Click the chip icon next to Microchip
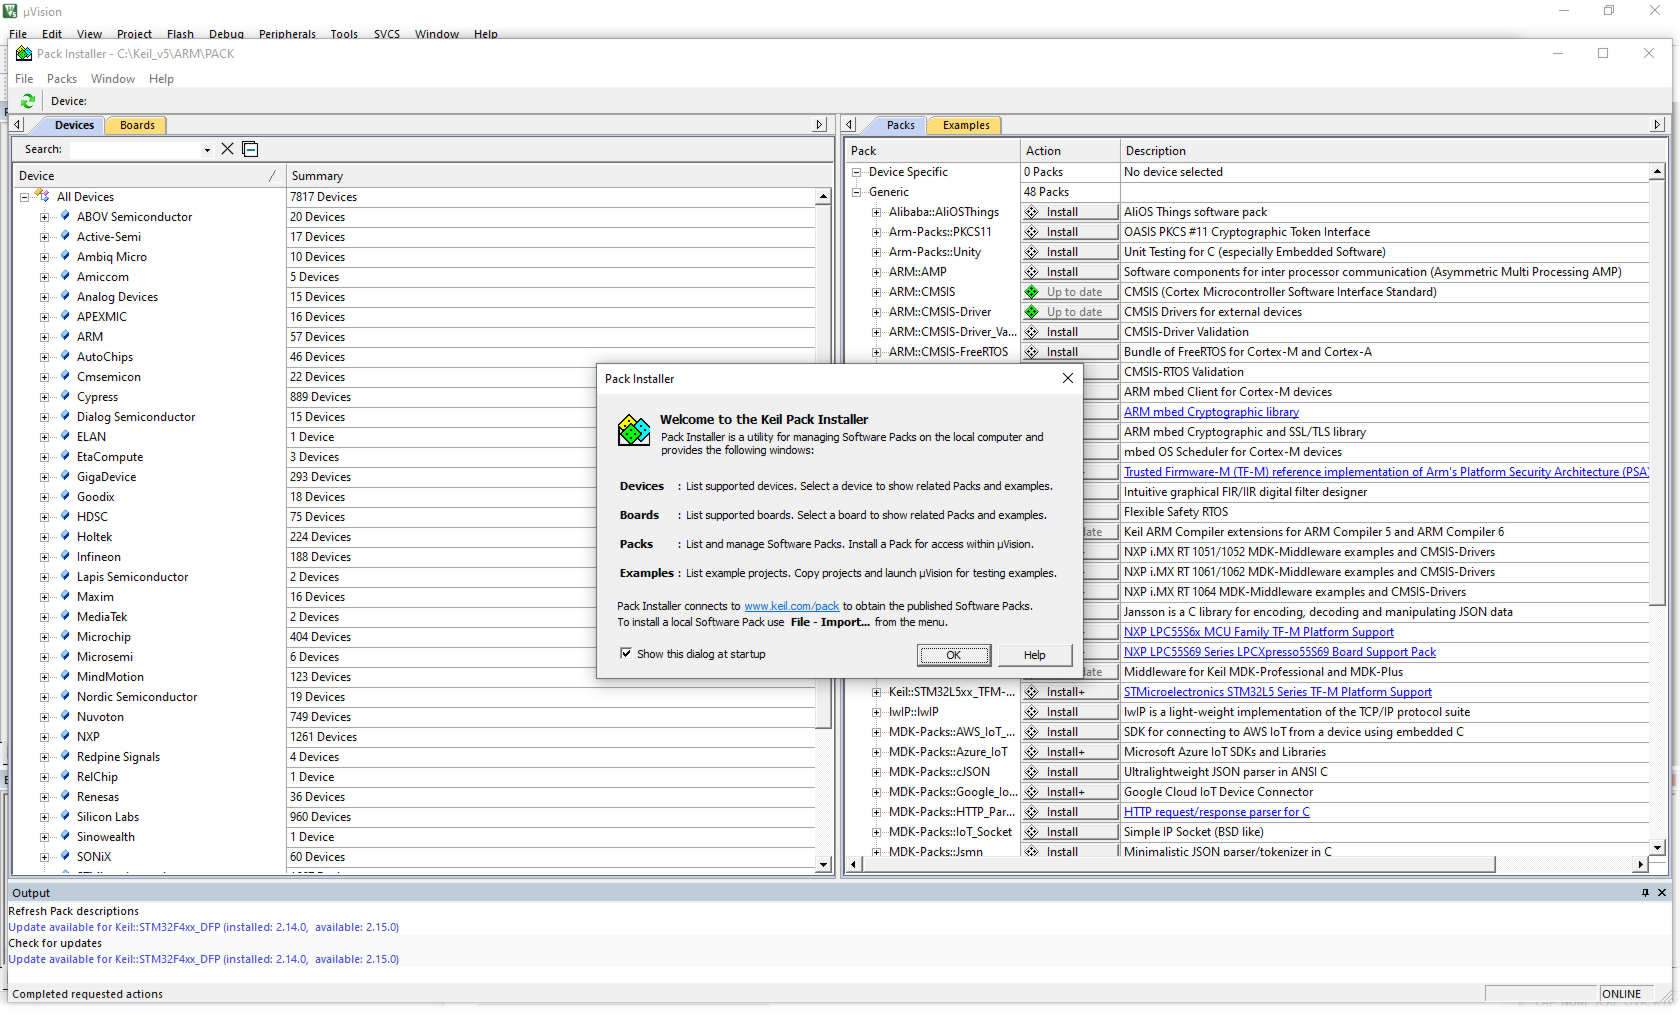This screenshot has height=1015, width=1680. 65,636
